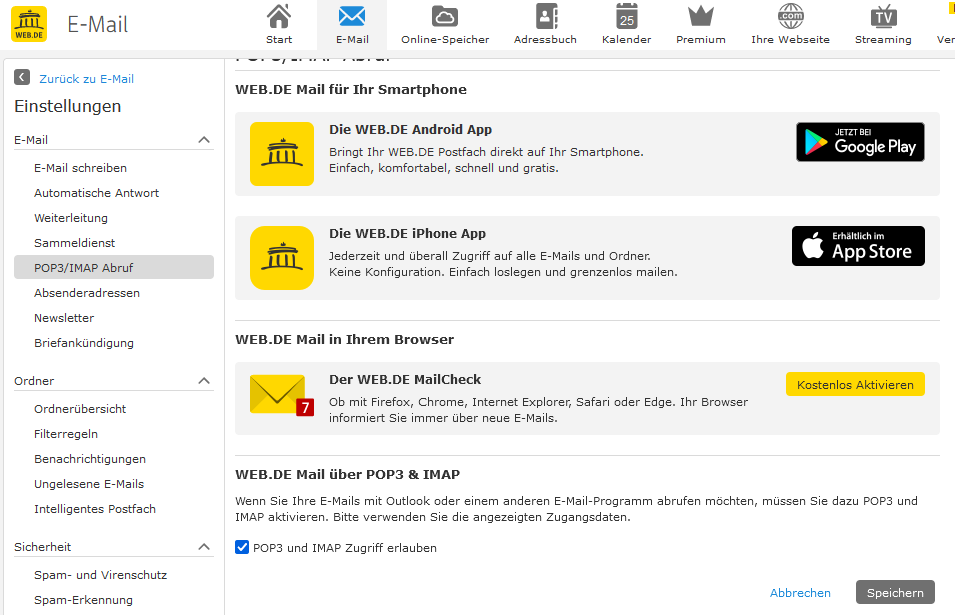Click the back arrow icon beside Zurück zu E-Mail
Viewport: 955px width, 615px height.
point(22,77)
